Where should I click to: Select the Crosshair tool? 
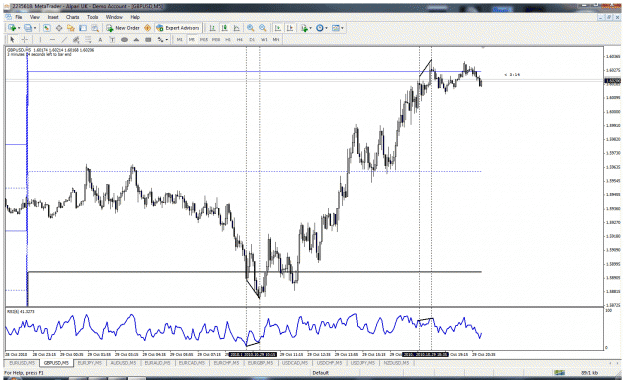pyautogui.click(x=24, y=39)
